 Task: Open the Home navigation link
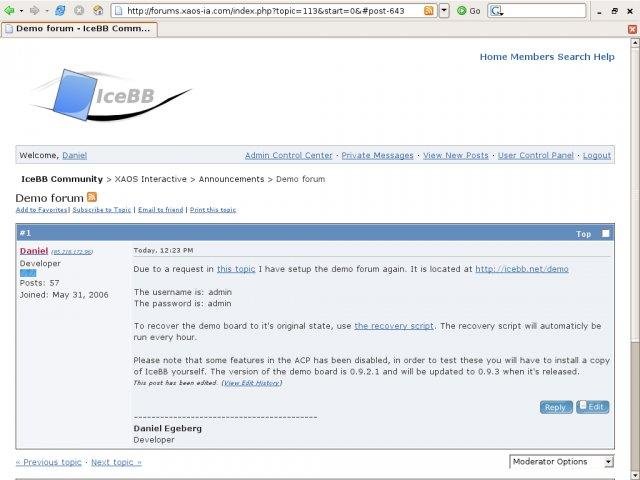493,57
